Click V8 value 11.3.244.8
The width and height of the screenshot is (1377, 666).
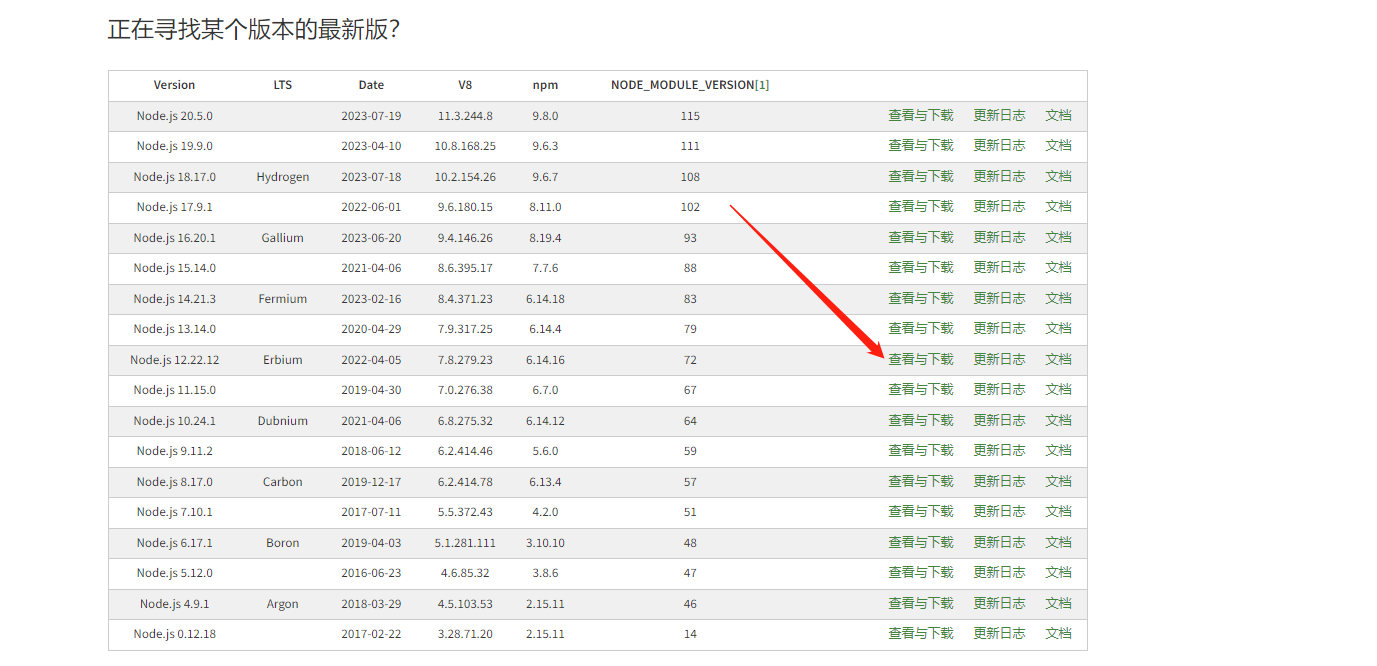(465, 116)
